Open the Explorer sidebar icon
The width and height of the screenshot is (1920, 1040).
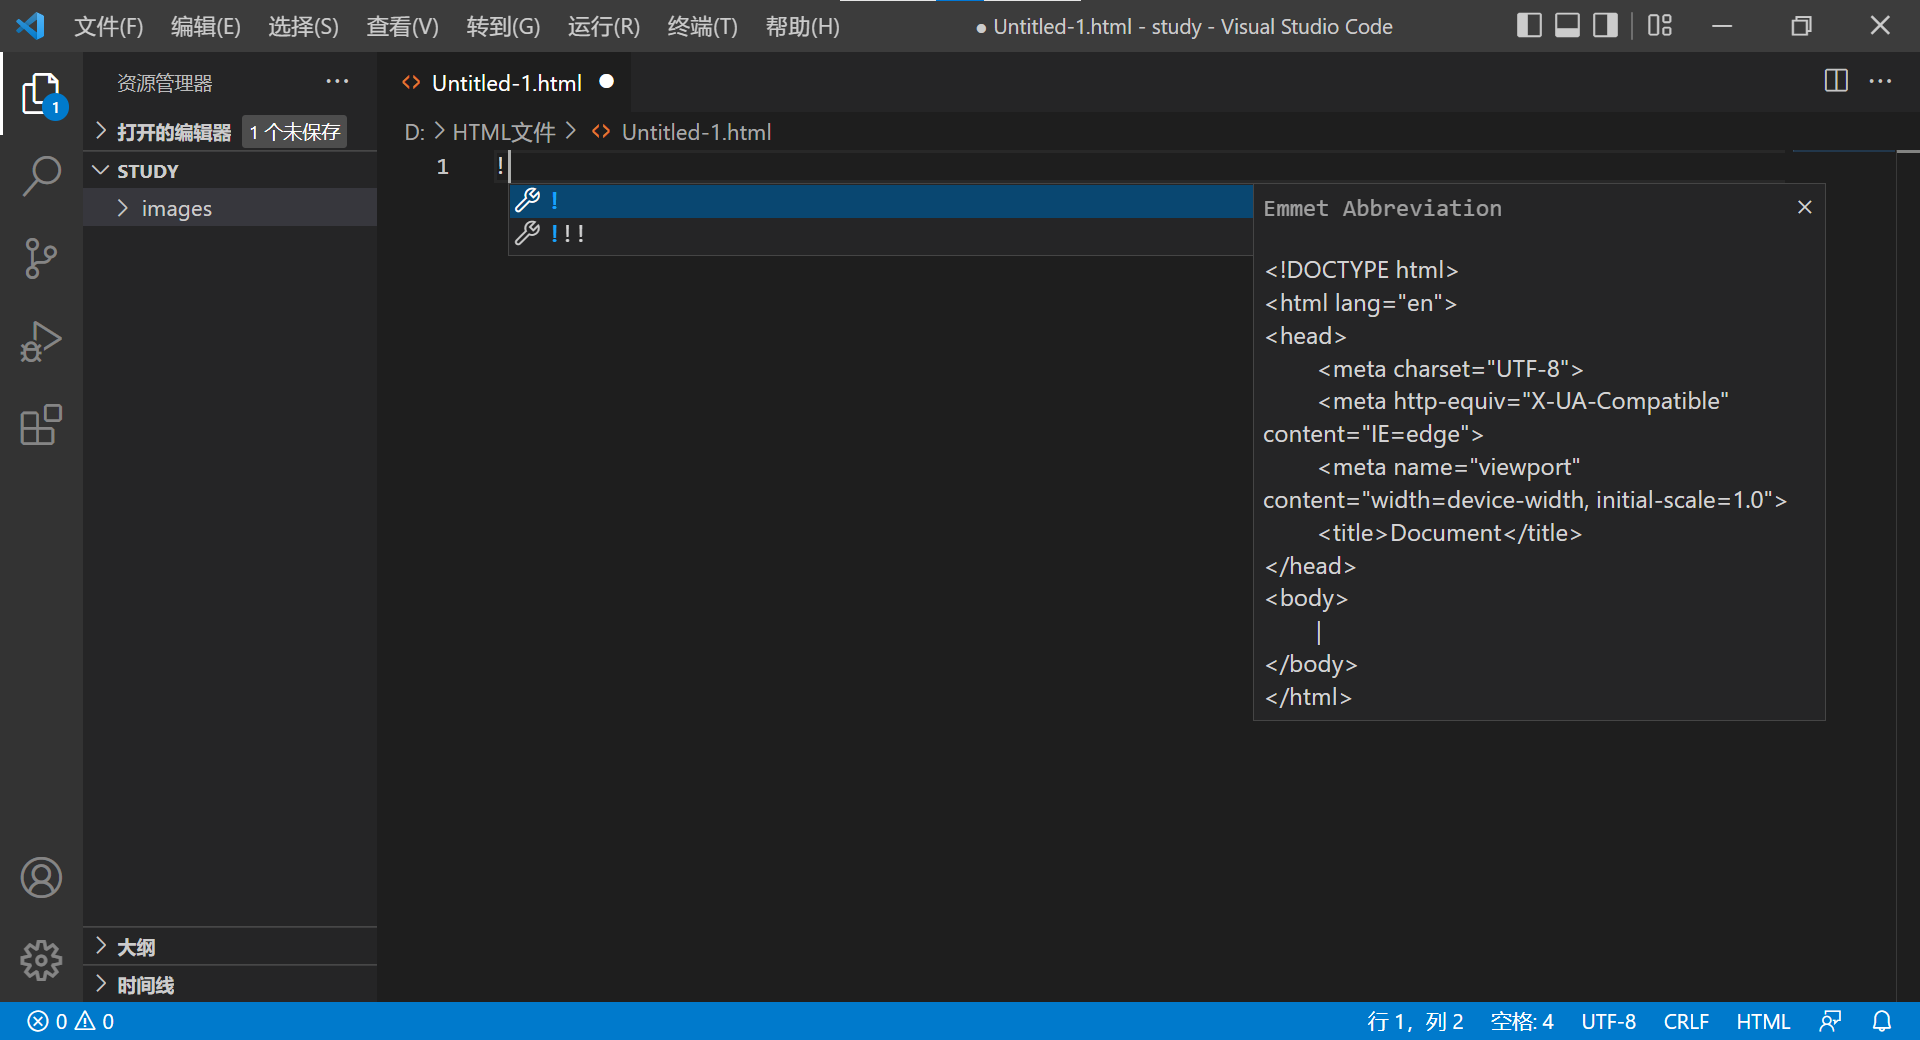click(41, 92)
